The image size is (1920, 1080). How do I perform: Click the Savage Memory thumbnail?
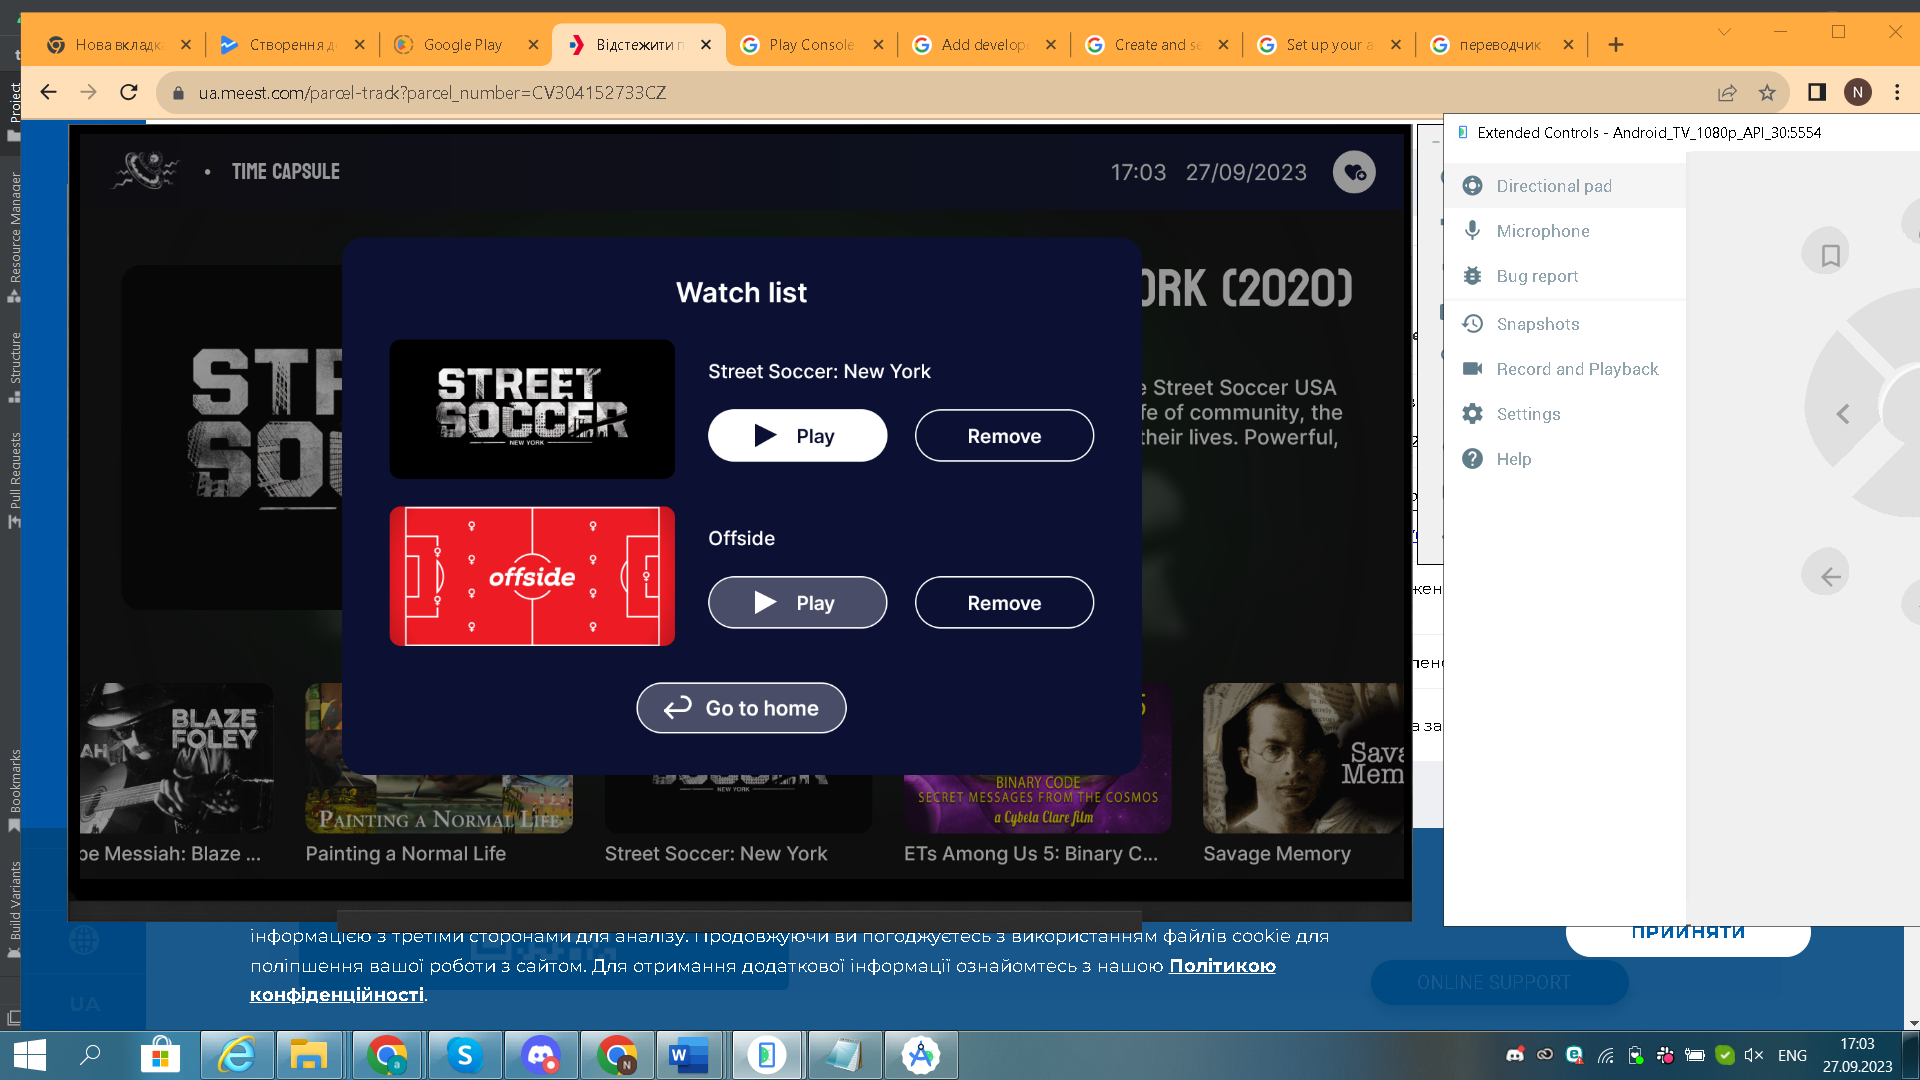tap(1302, 759)
